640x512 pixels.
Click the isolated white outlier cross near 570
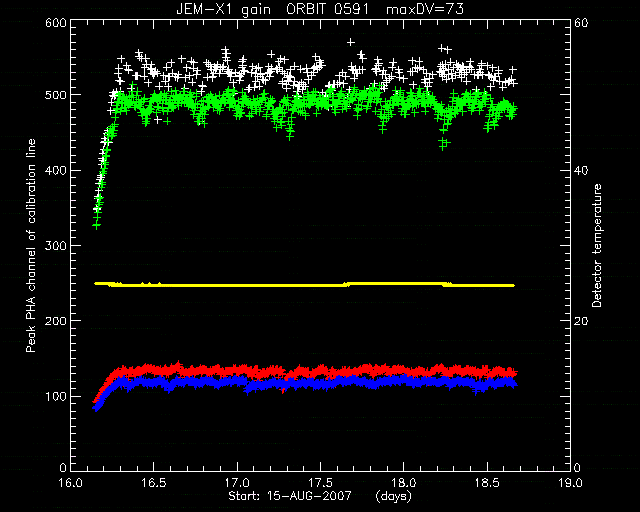tap(351, 42)
